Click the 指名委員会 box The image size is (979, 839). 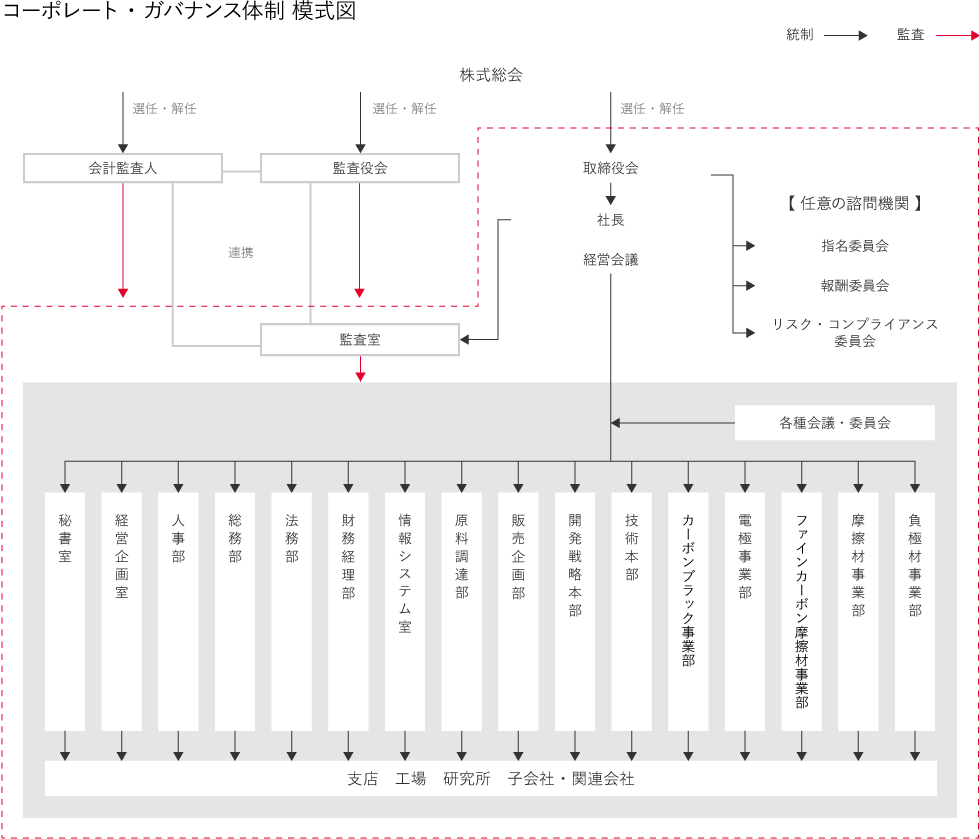click(x=854, y=246)
